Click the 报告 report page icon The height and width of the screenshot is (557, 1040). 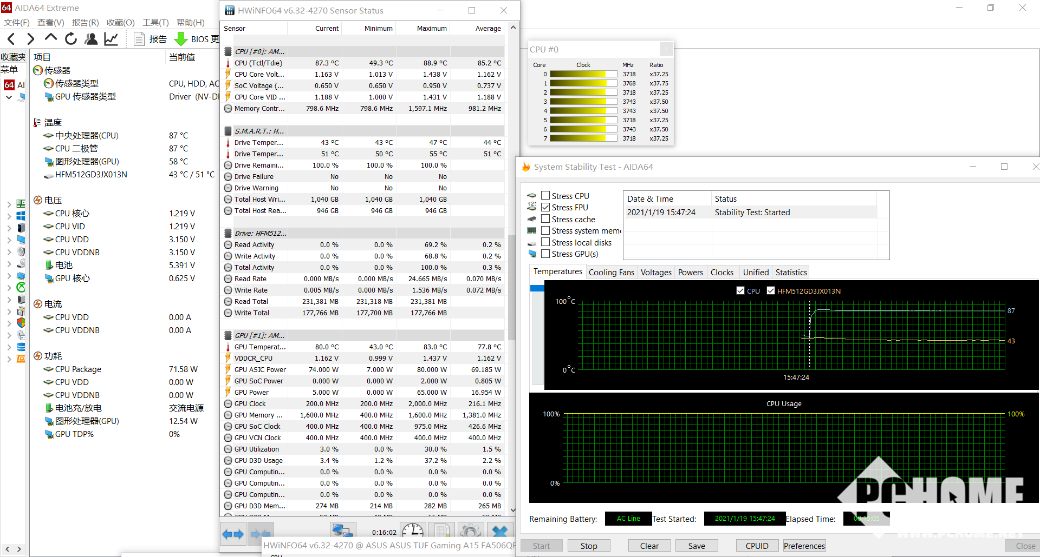tap(139, 39)
